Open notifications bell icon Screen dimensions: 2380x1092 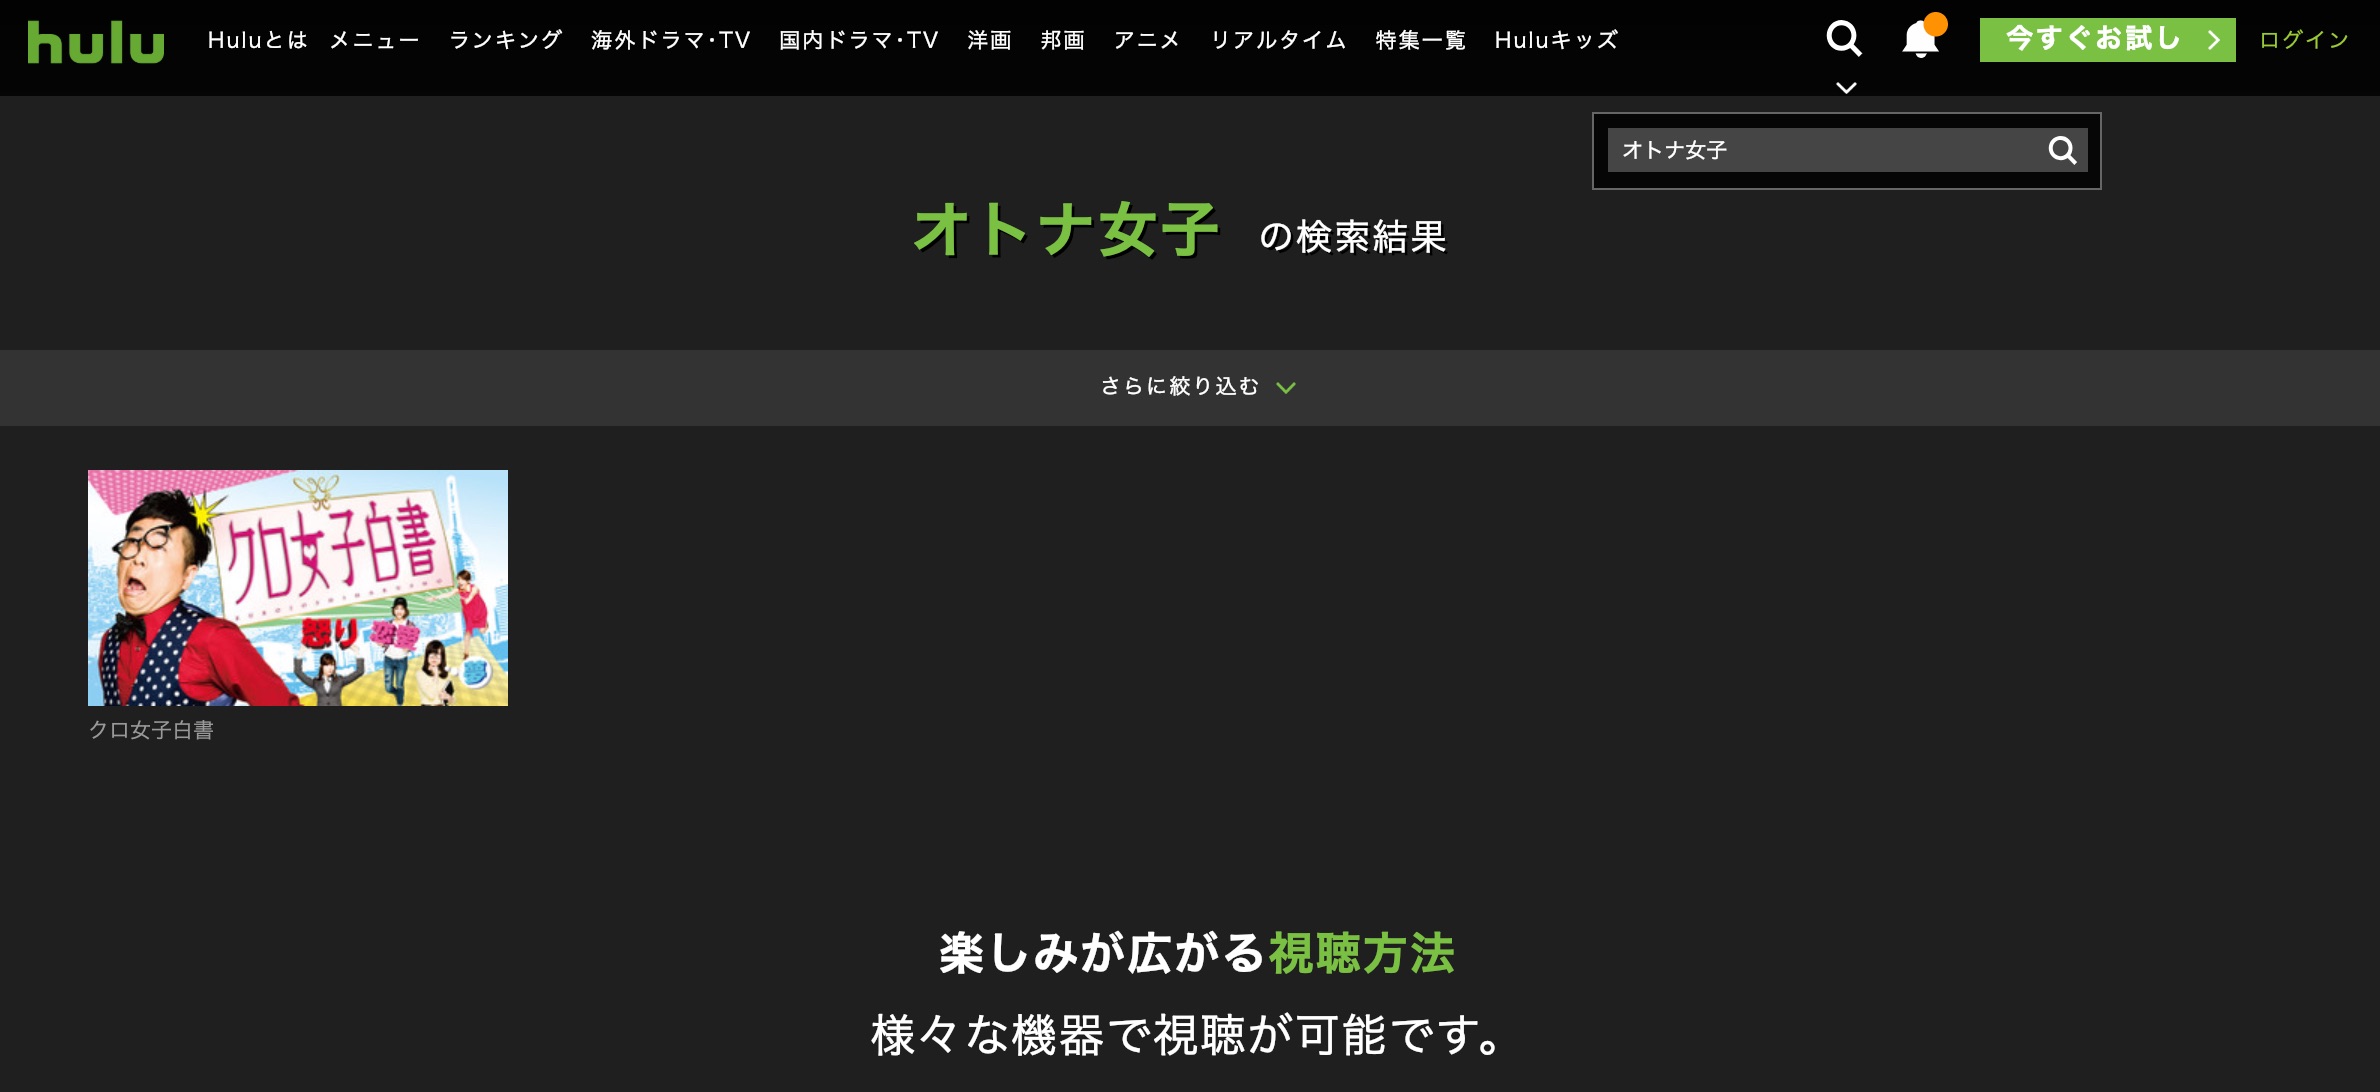click(x=1920, y=40)
